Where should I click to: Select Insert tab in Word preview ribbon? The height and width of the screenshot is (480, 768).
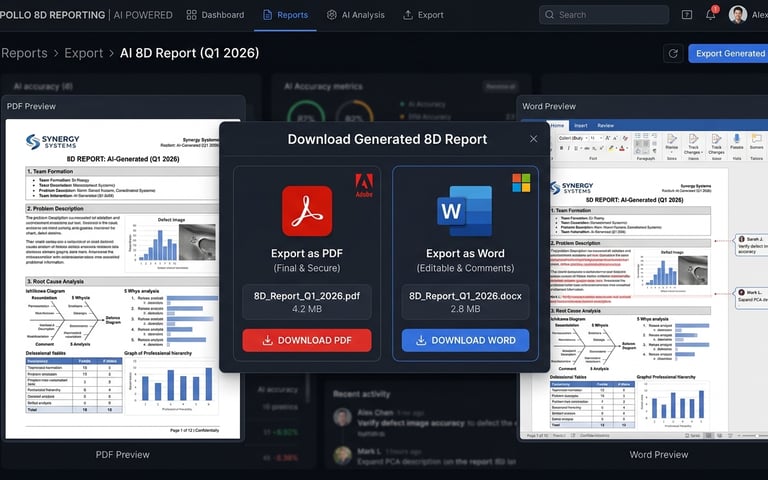581,125
